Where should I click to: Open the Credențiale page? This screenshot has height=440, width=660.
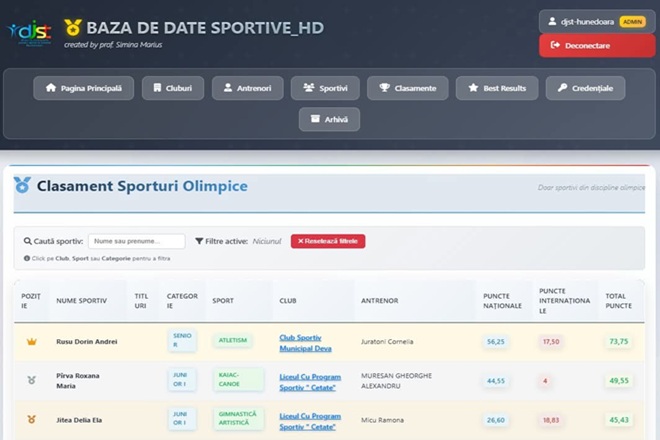tap(585, 88)
